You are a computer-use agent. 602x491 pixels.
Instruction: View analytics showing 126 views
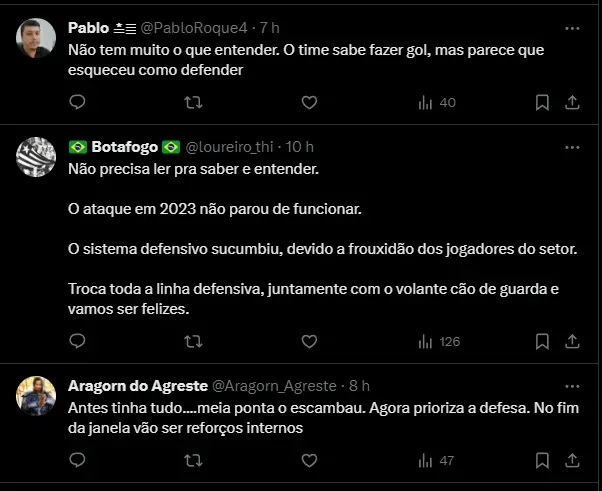click(438, 341)
